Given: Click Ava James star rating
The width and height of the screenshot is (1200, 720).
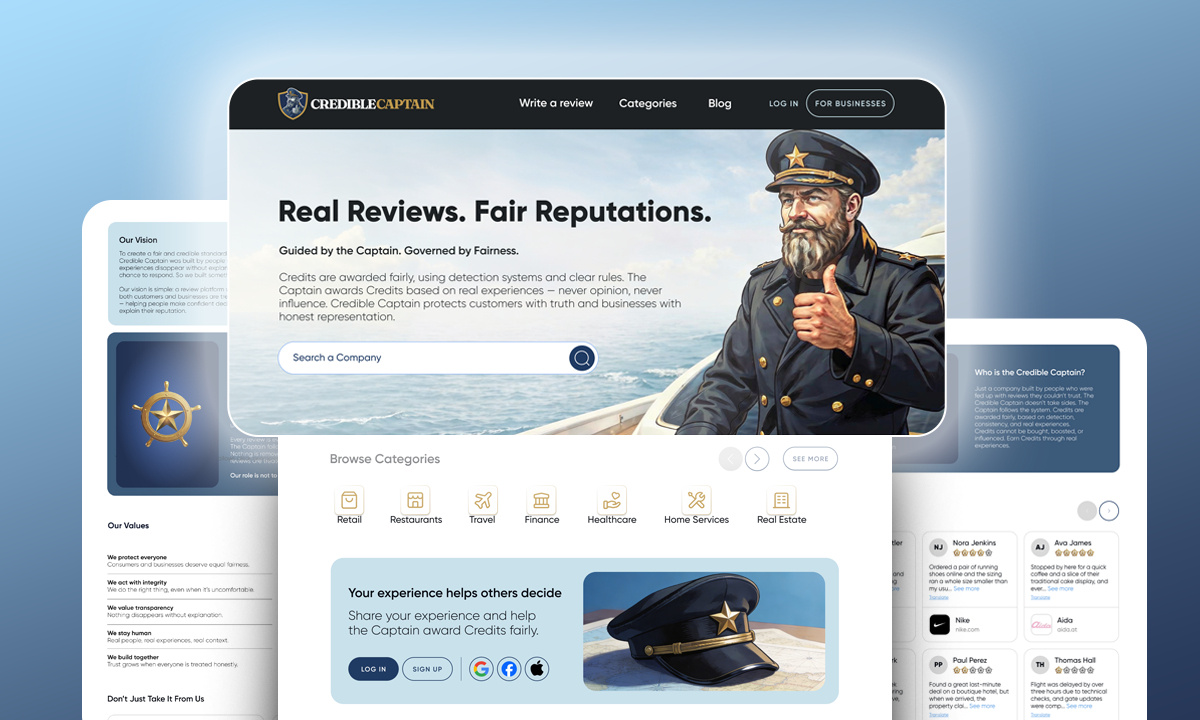Looking at the screenshot, I should (x=1074, y=552).
